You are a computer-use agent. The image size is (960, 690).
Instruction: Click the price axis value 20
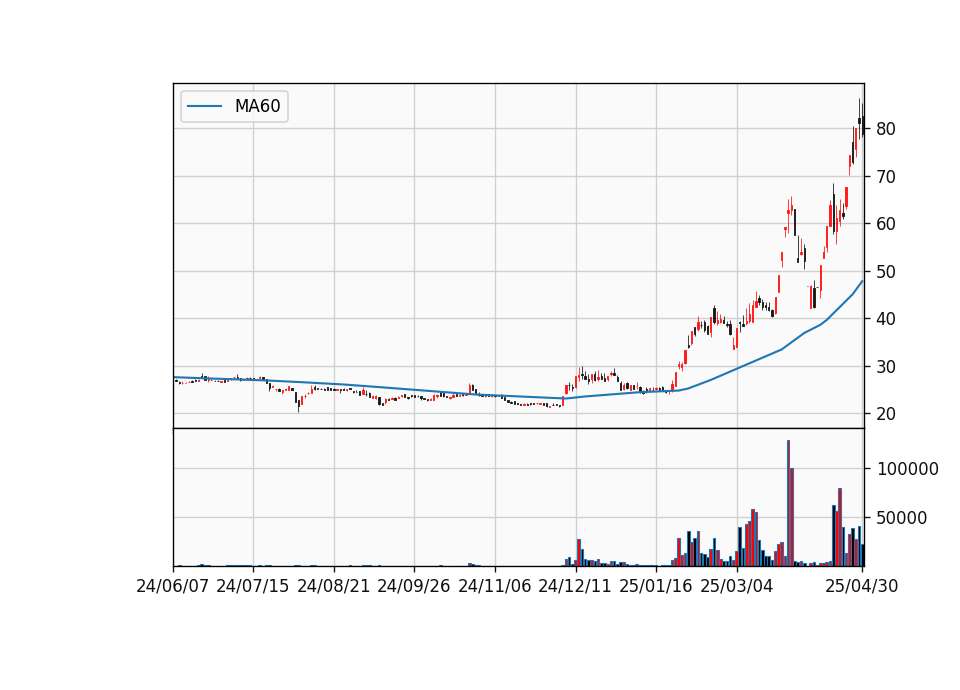886,414
